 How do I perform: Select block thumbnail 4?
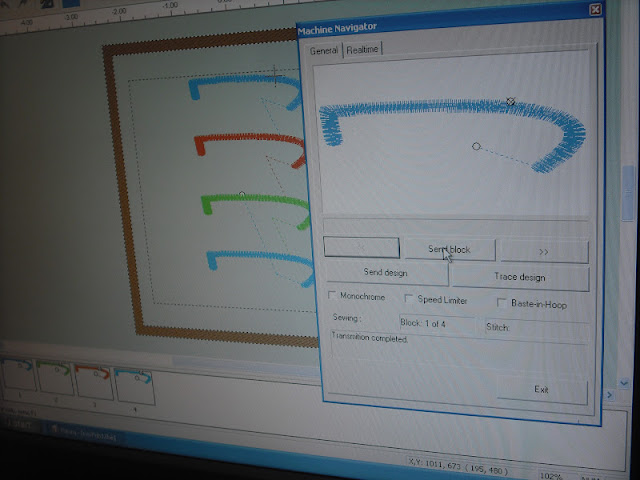click(135, 386)
